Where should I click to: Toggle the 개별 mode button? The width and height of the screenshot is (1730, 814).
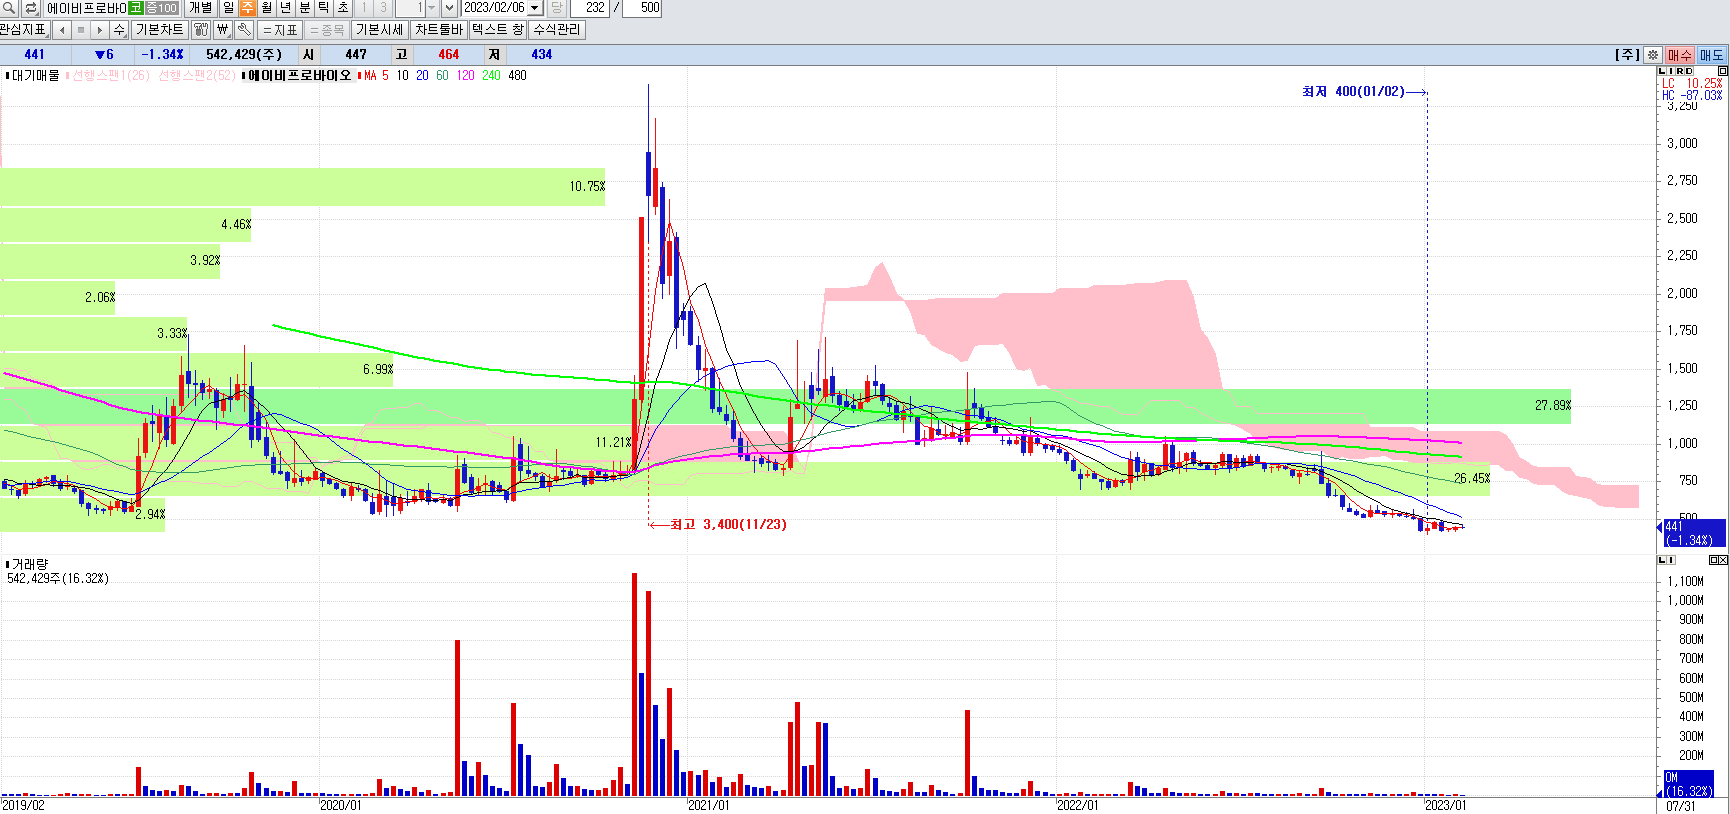200,8
